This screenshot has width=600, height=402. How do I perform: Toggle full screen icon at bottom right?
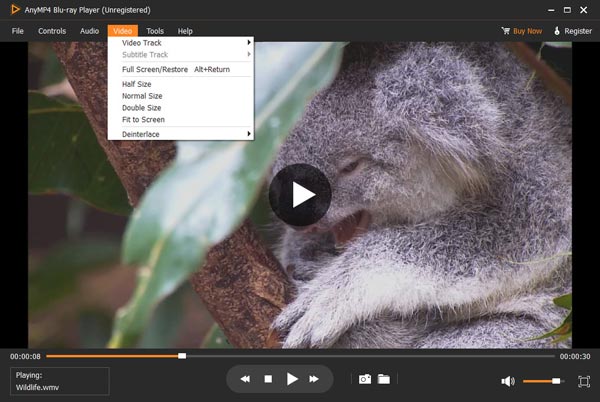[x=584, y=381]
